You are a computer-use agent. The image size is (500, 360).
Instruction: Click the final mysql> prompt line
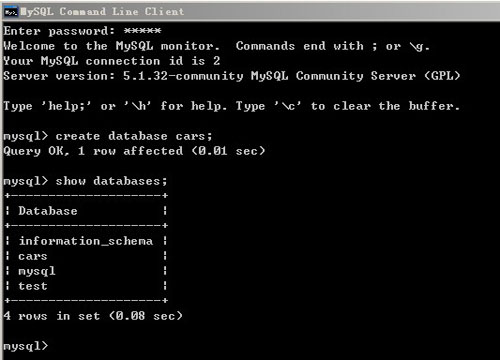tap(26, 346)
